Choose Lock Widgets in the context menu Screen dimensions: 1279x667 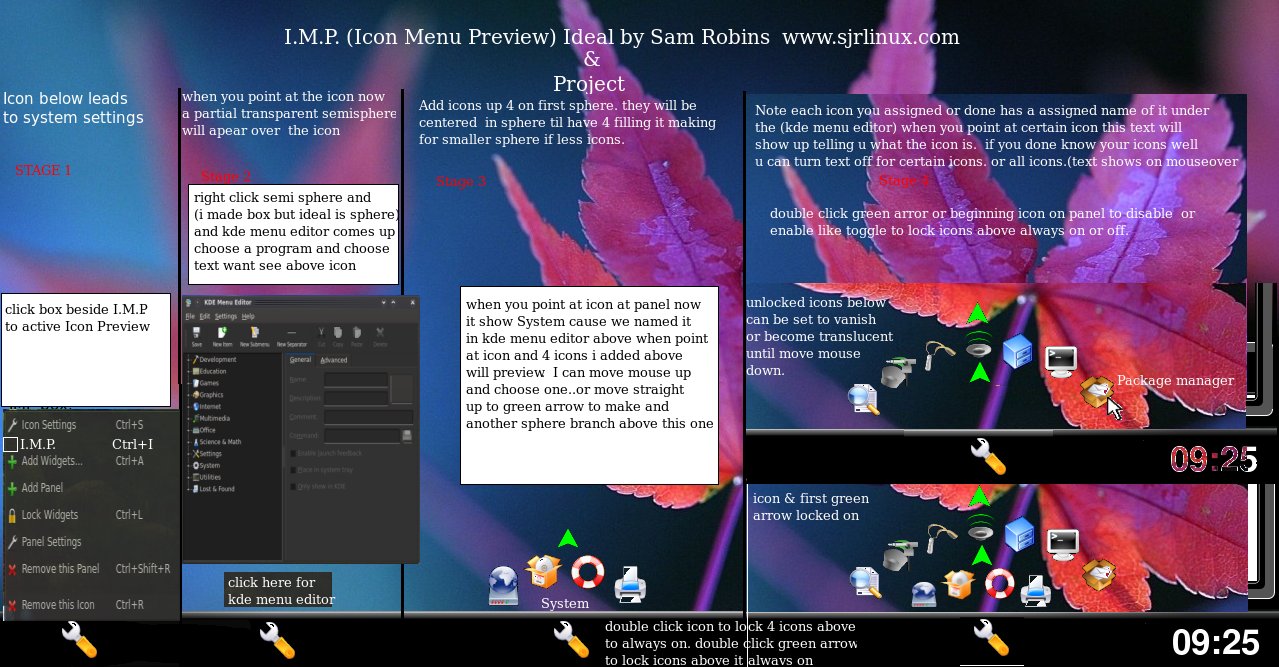click(x=90, y=515)
